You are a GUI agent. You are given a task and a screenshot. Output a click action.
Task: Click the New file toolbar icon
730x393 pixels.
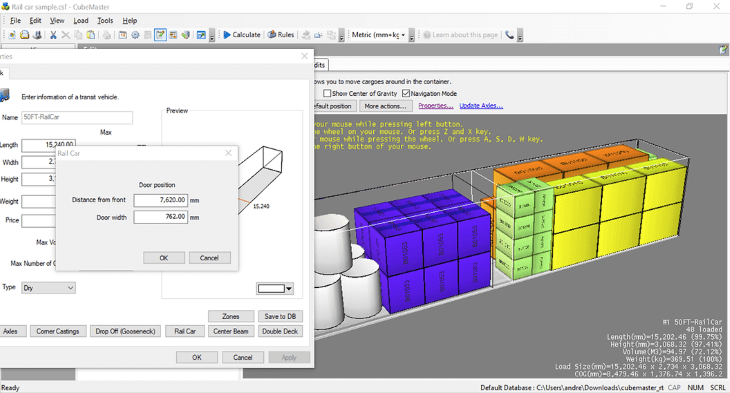coord(12,35)
